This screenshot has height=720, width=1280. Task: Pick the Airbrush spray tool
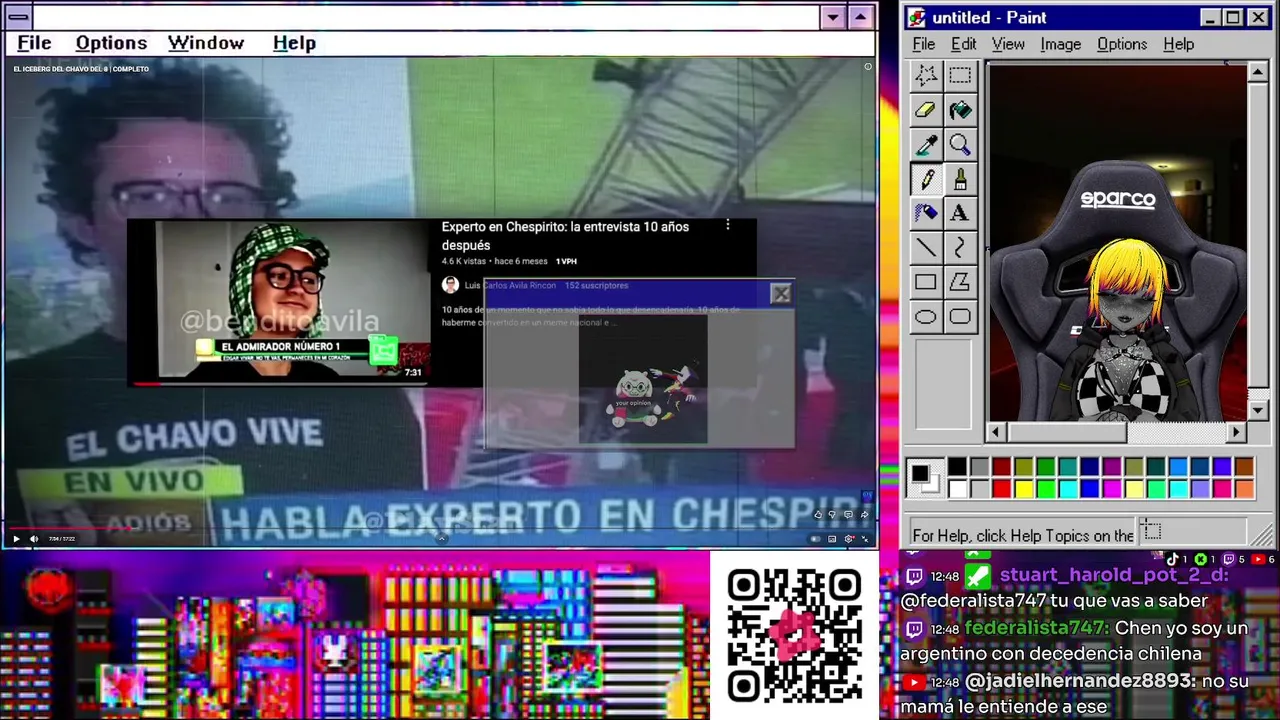[x=926, y=213]
